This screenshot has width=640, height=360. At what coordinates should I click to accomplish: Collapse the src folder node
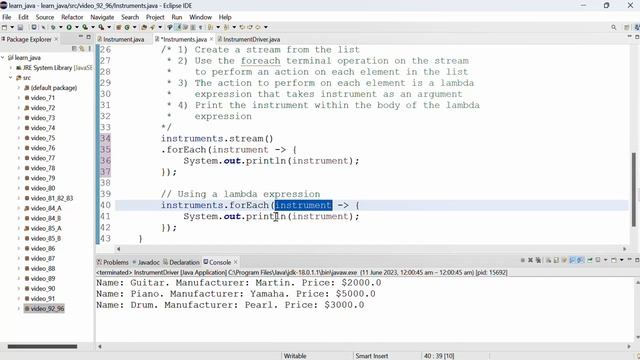click(x=11, y=78)
